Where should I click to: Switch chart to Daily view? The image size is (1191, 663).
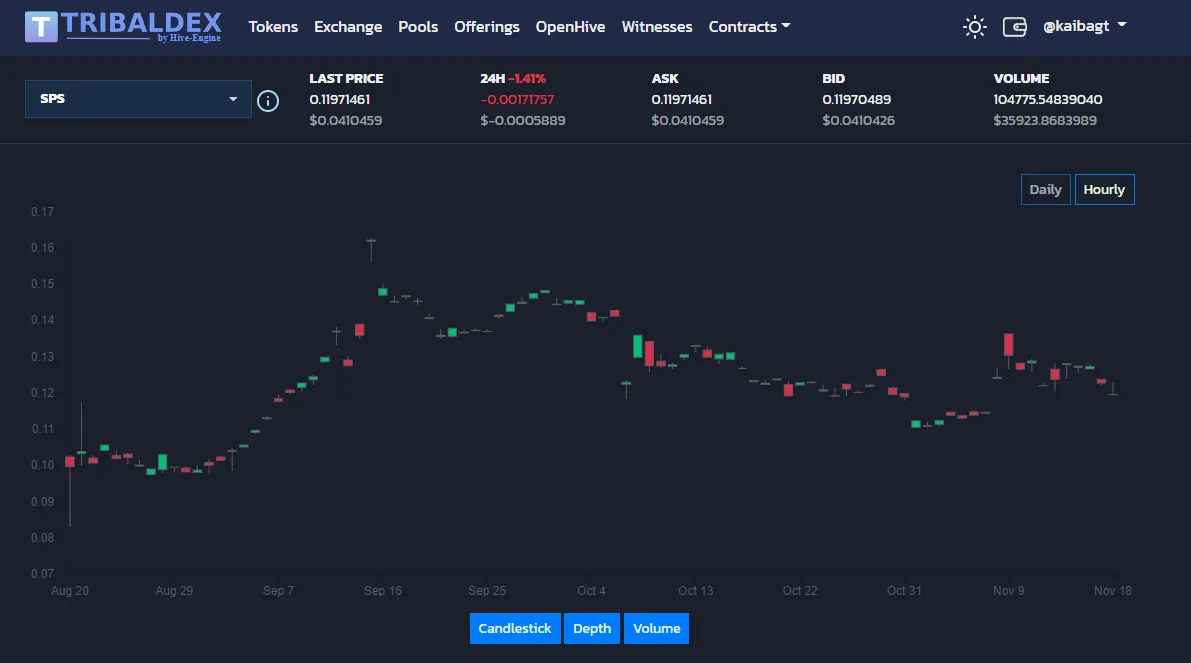point(1045,189)
